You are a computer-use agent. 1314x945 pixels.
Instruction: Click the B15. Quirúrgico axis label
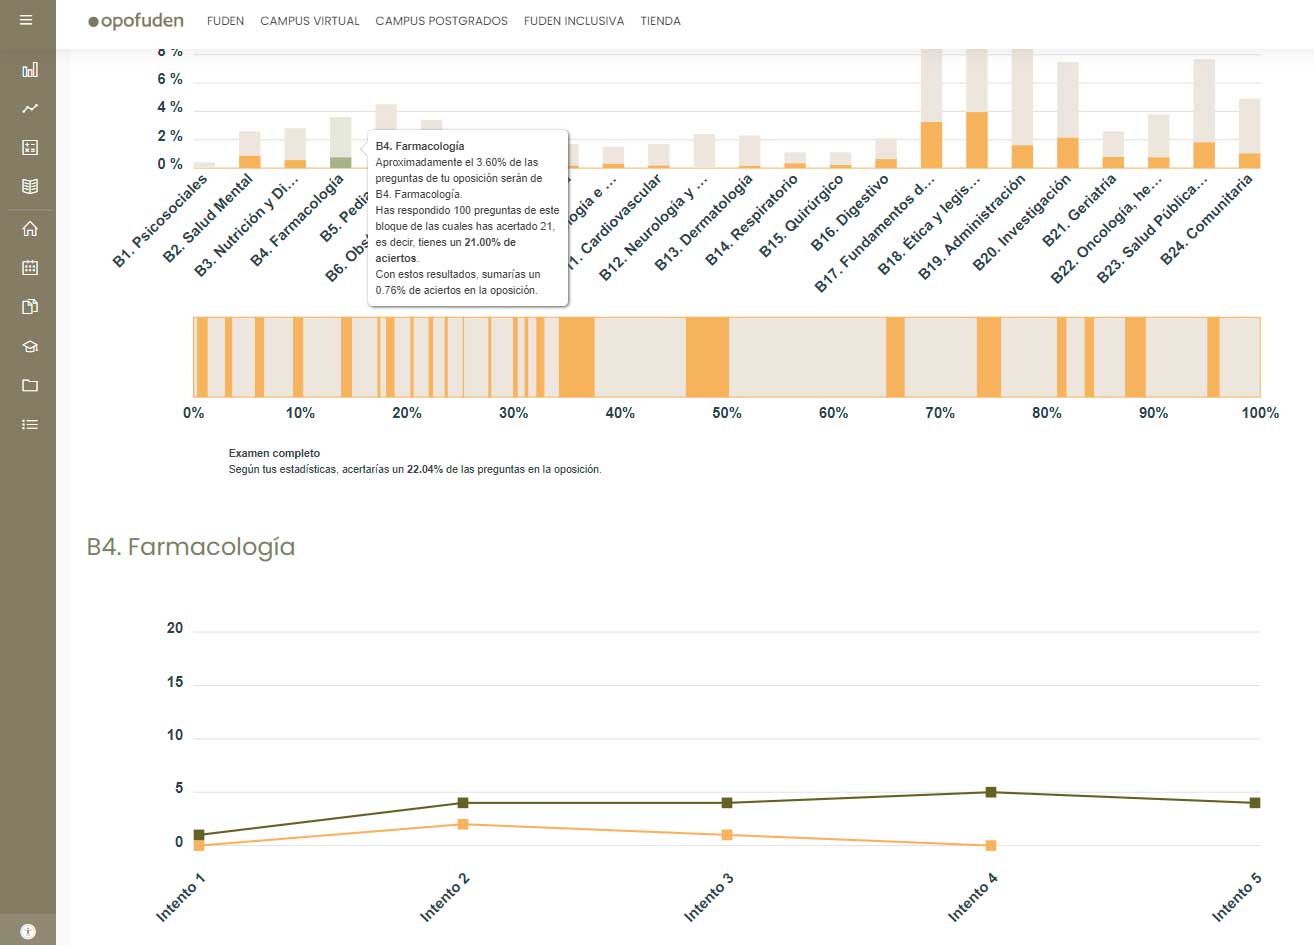coord(802,216)
